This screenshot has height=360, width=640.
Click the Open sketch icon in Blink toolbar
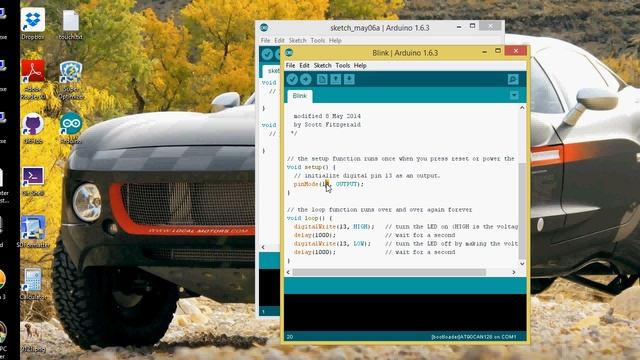[x=336, y=79]
